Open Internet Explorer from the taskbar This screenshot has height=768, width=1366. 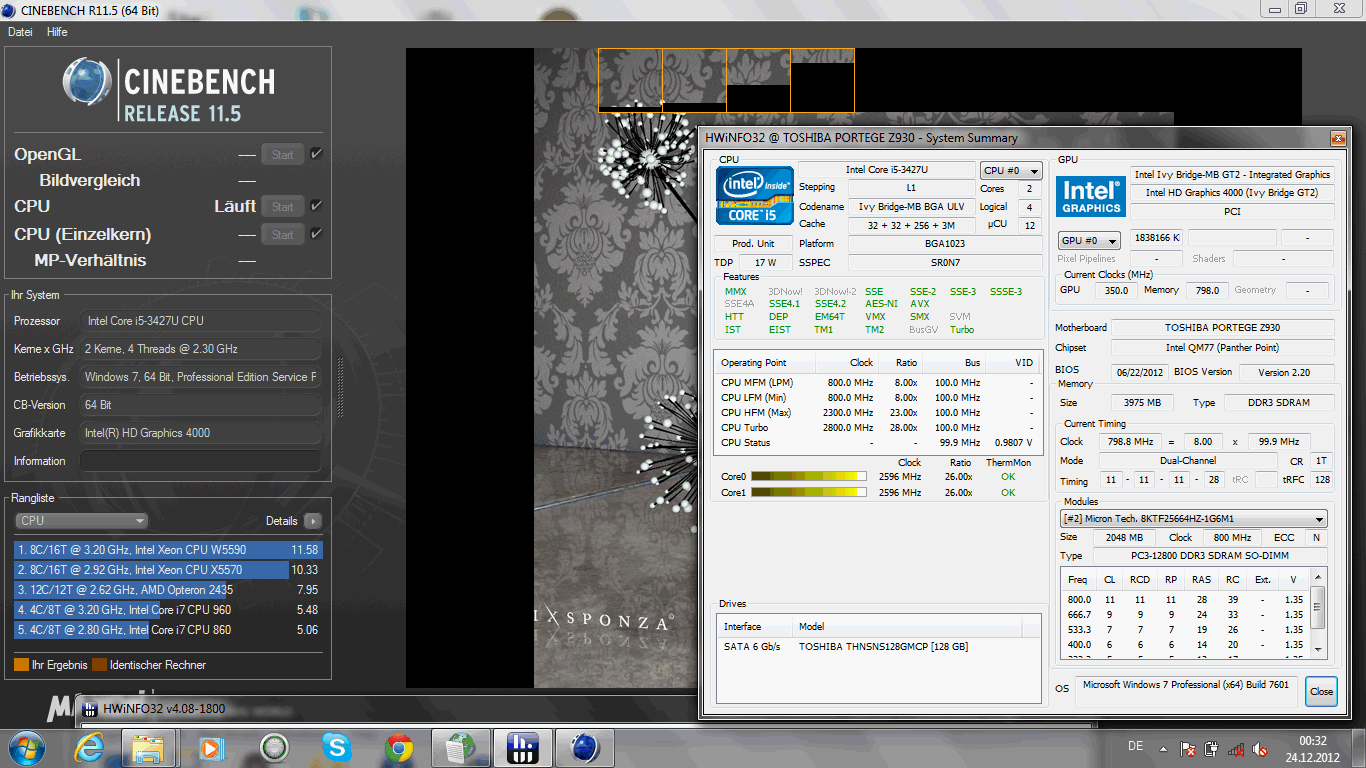click(88, 747)
